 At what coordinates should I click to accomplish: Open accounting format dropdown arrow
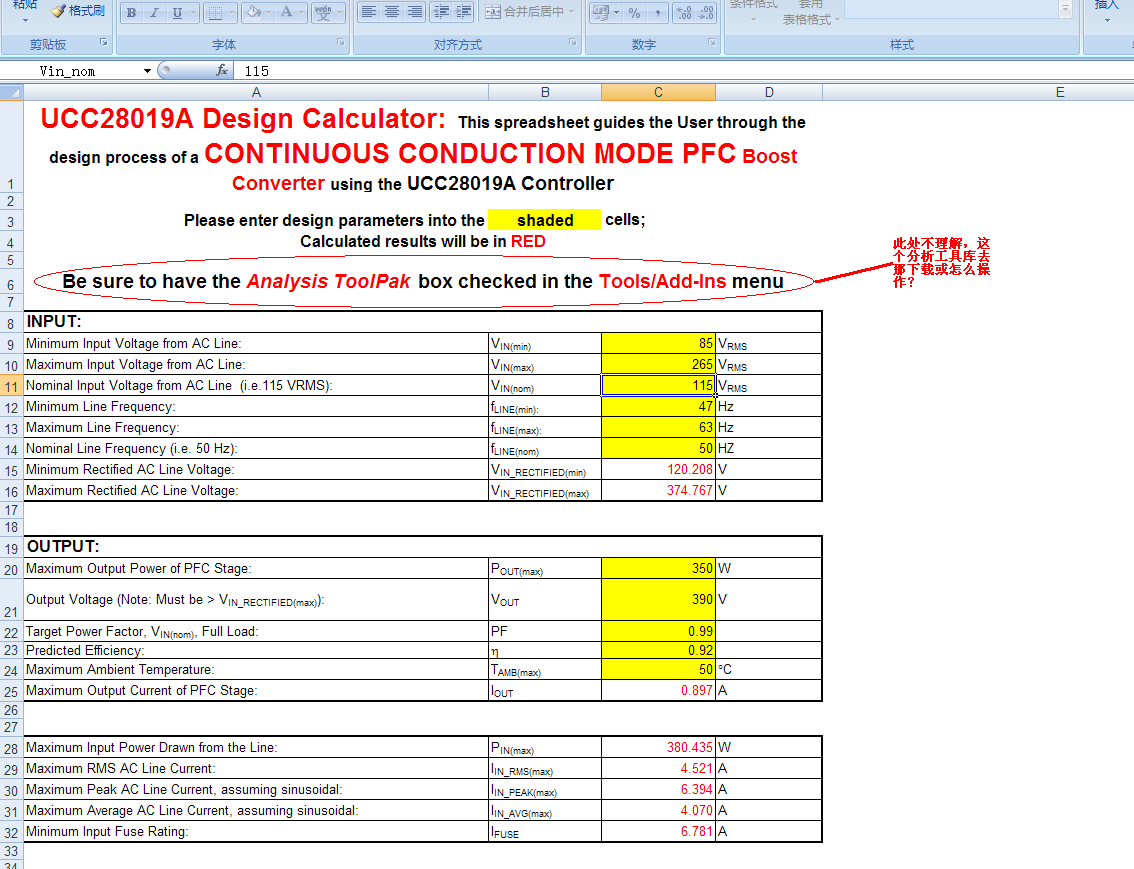(616, 12)
